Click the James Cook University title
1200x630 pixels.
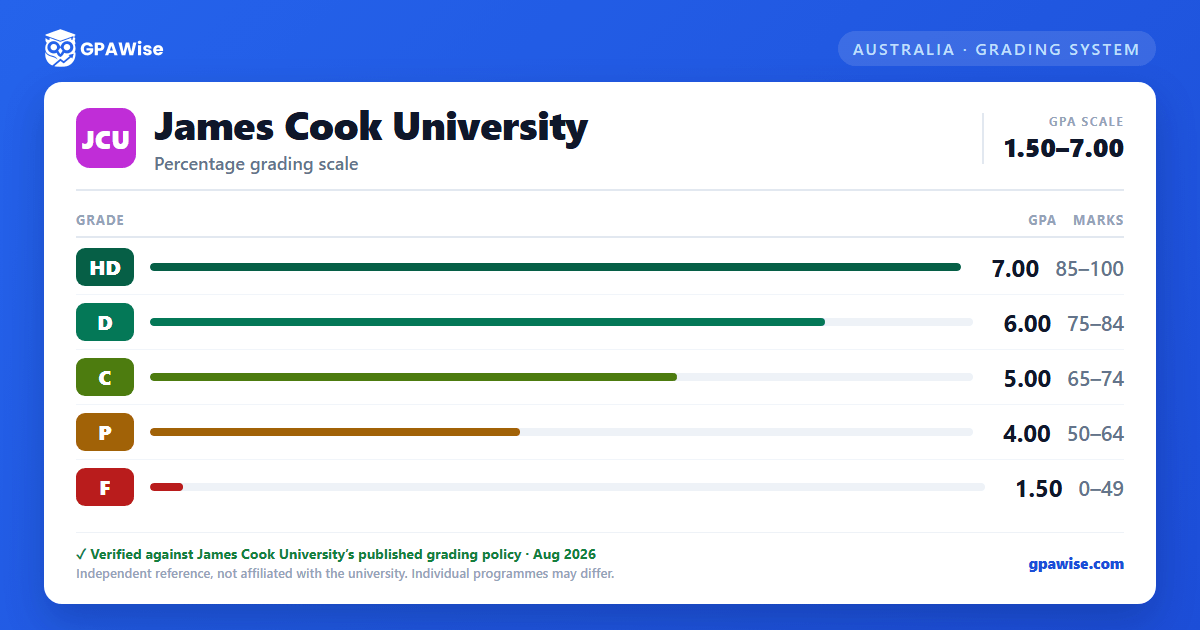coord(371,127)
